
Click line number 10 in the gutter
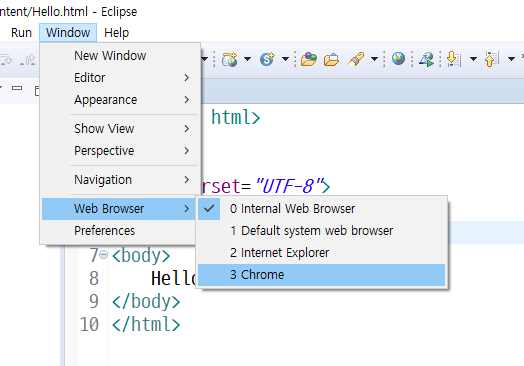pyautogui.click(x=89, y=325)
